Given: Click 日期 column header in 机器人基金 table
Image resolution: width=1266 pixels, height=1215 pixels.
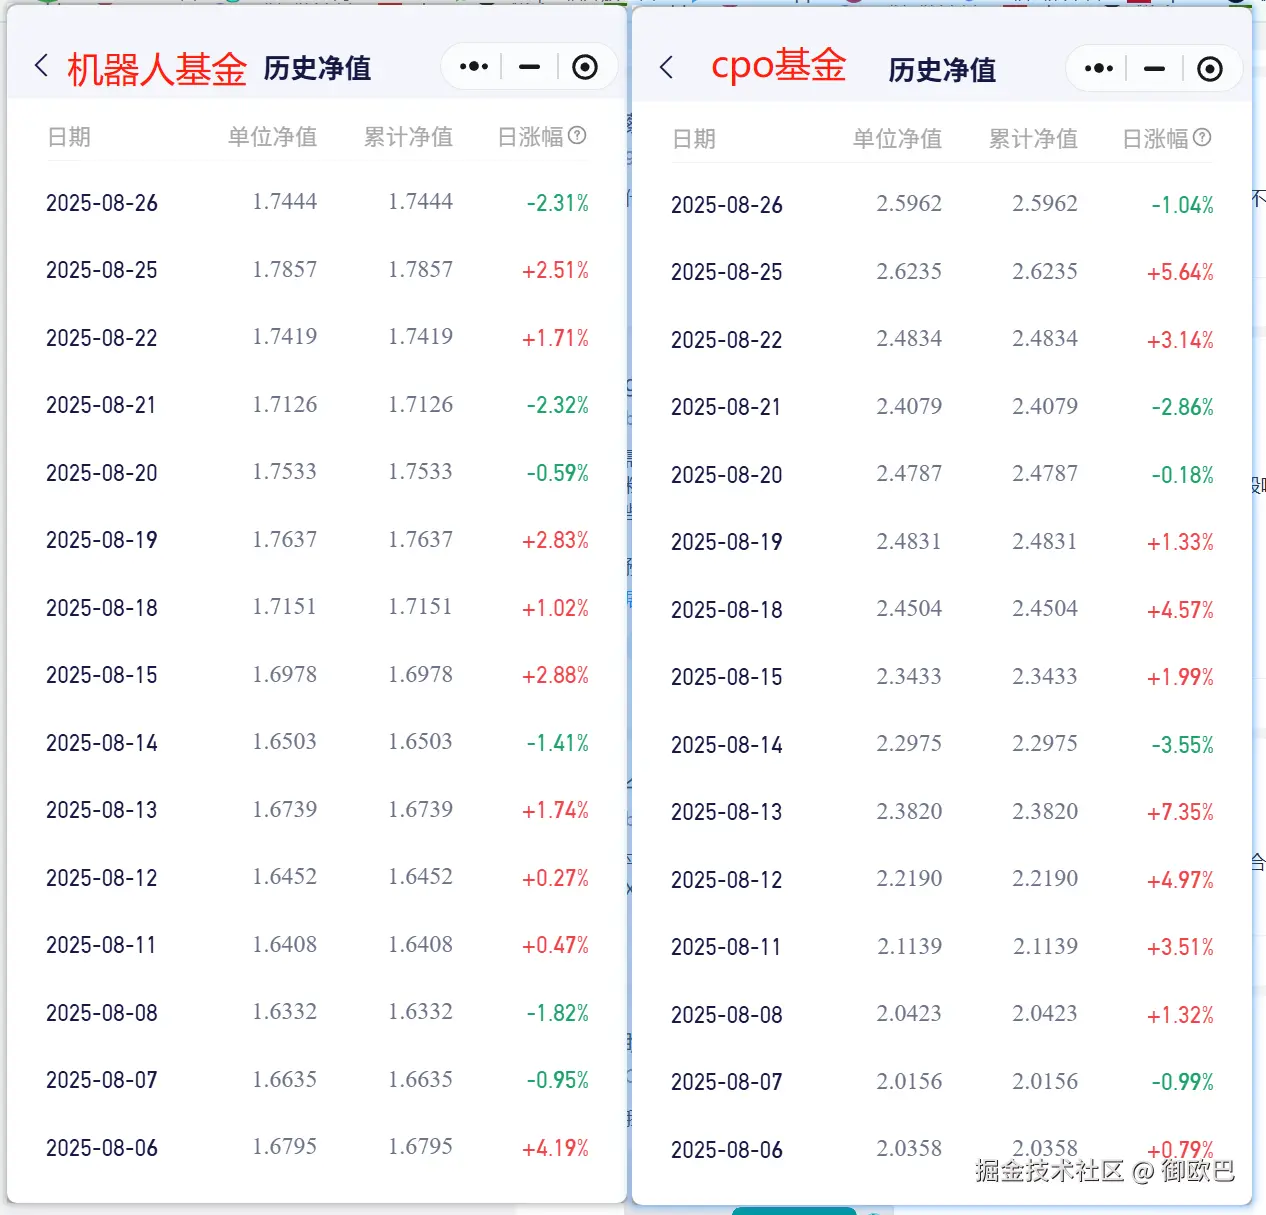Looking at the screenshot, I should coord(69,137).
